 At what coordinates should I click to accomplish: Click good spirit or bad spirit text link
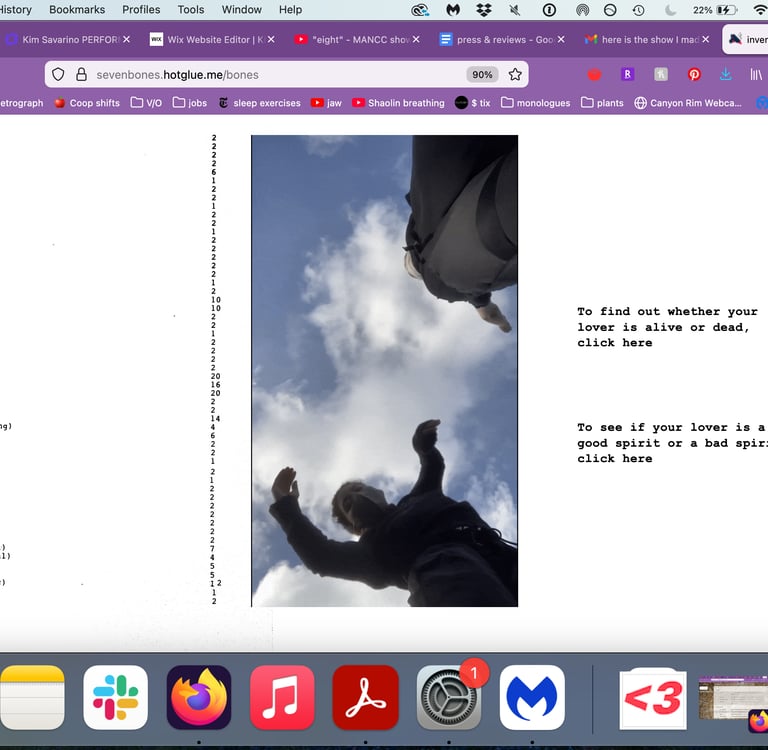(672, 443)
